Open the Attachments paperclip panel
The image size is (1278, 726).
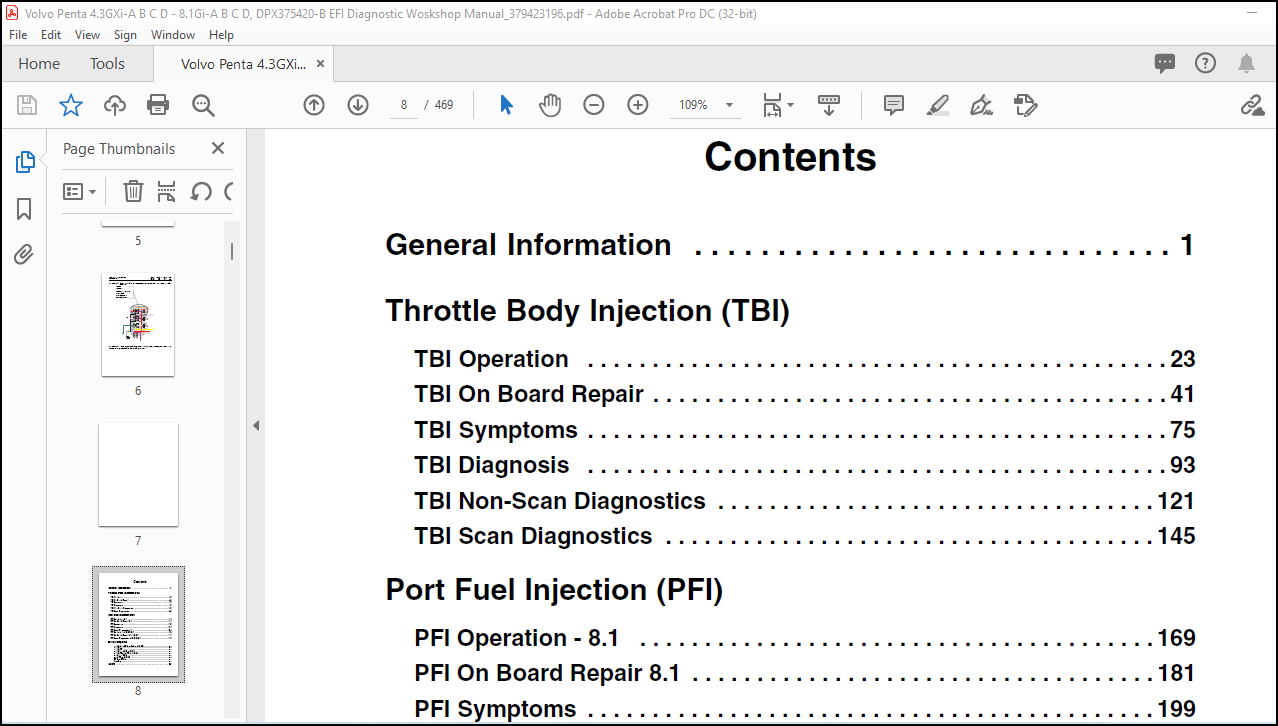coord(25,255)
